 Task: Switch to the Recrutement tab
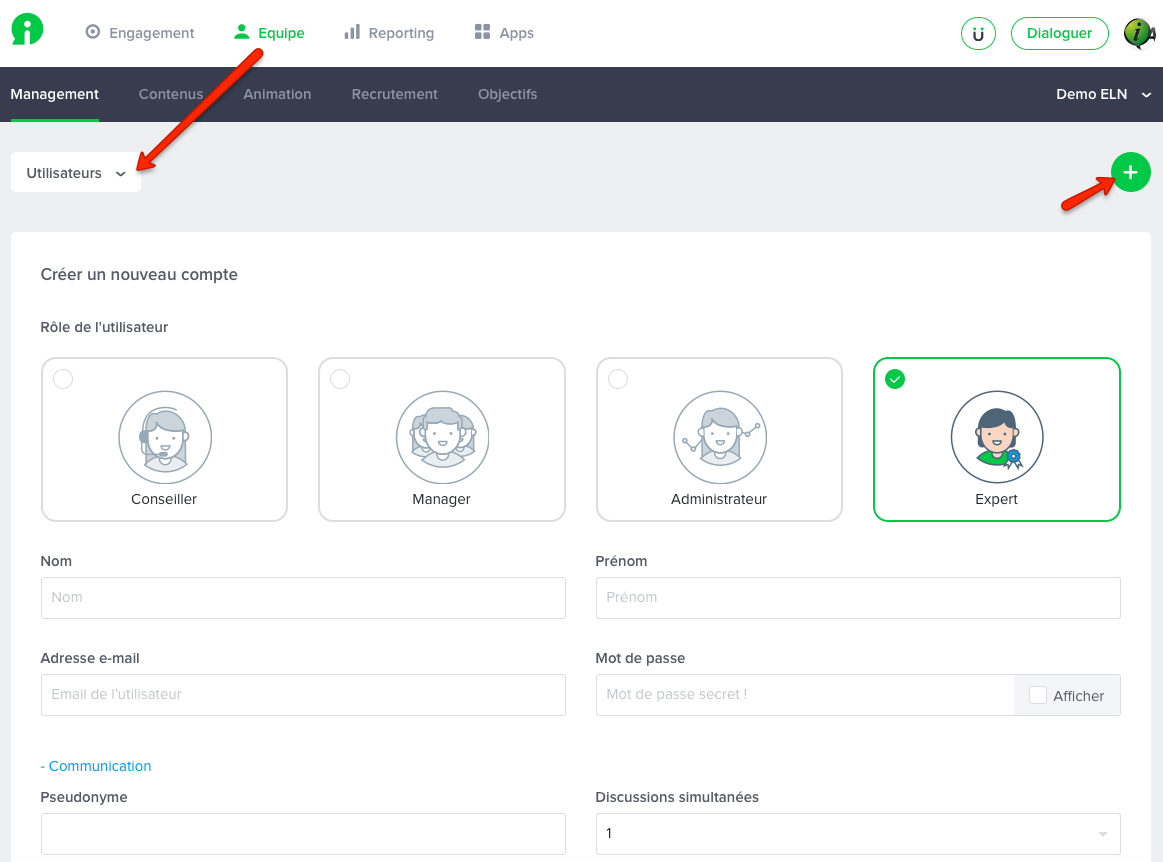[x=395, y=94]
